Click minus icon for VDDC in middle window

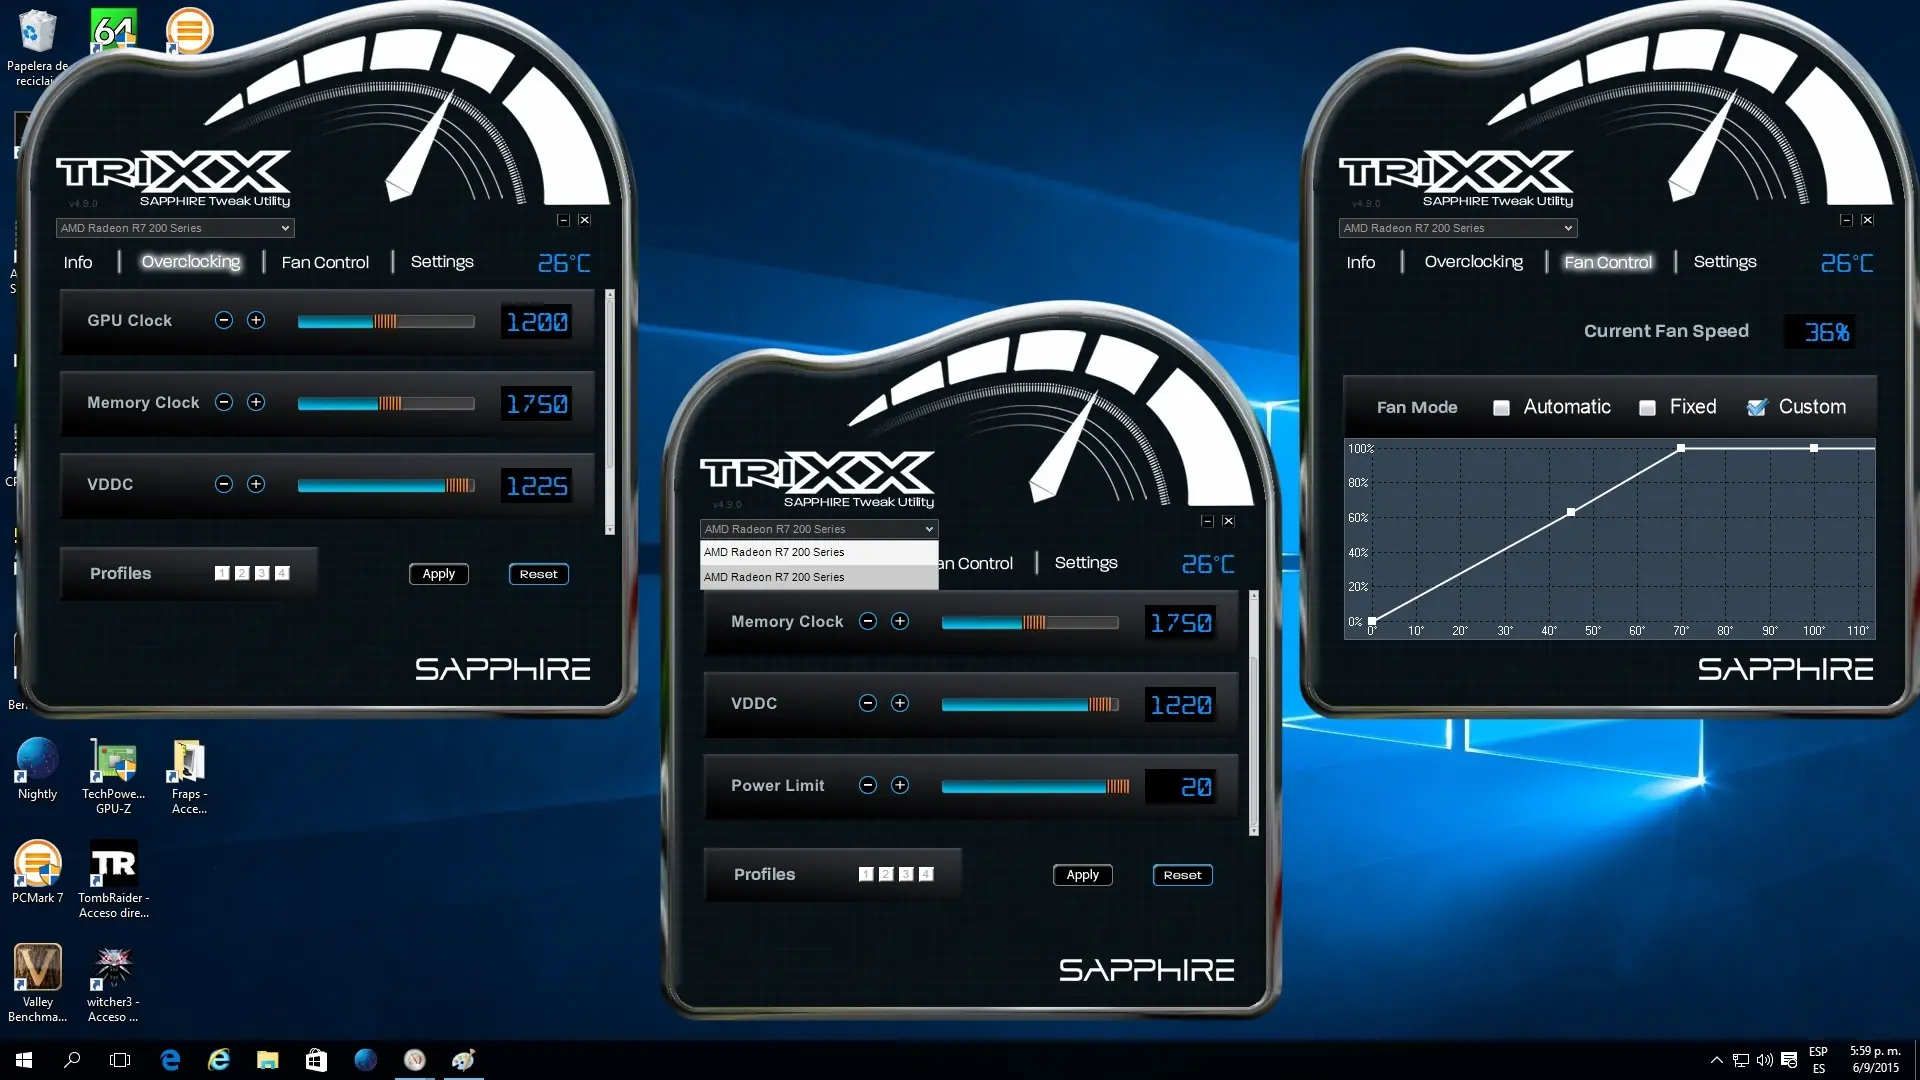coord(868,703)
